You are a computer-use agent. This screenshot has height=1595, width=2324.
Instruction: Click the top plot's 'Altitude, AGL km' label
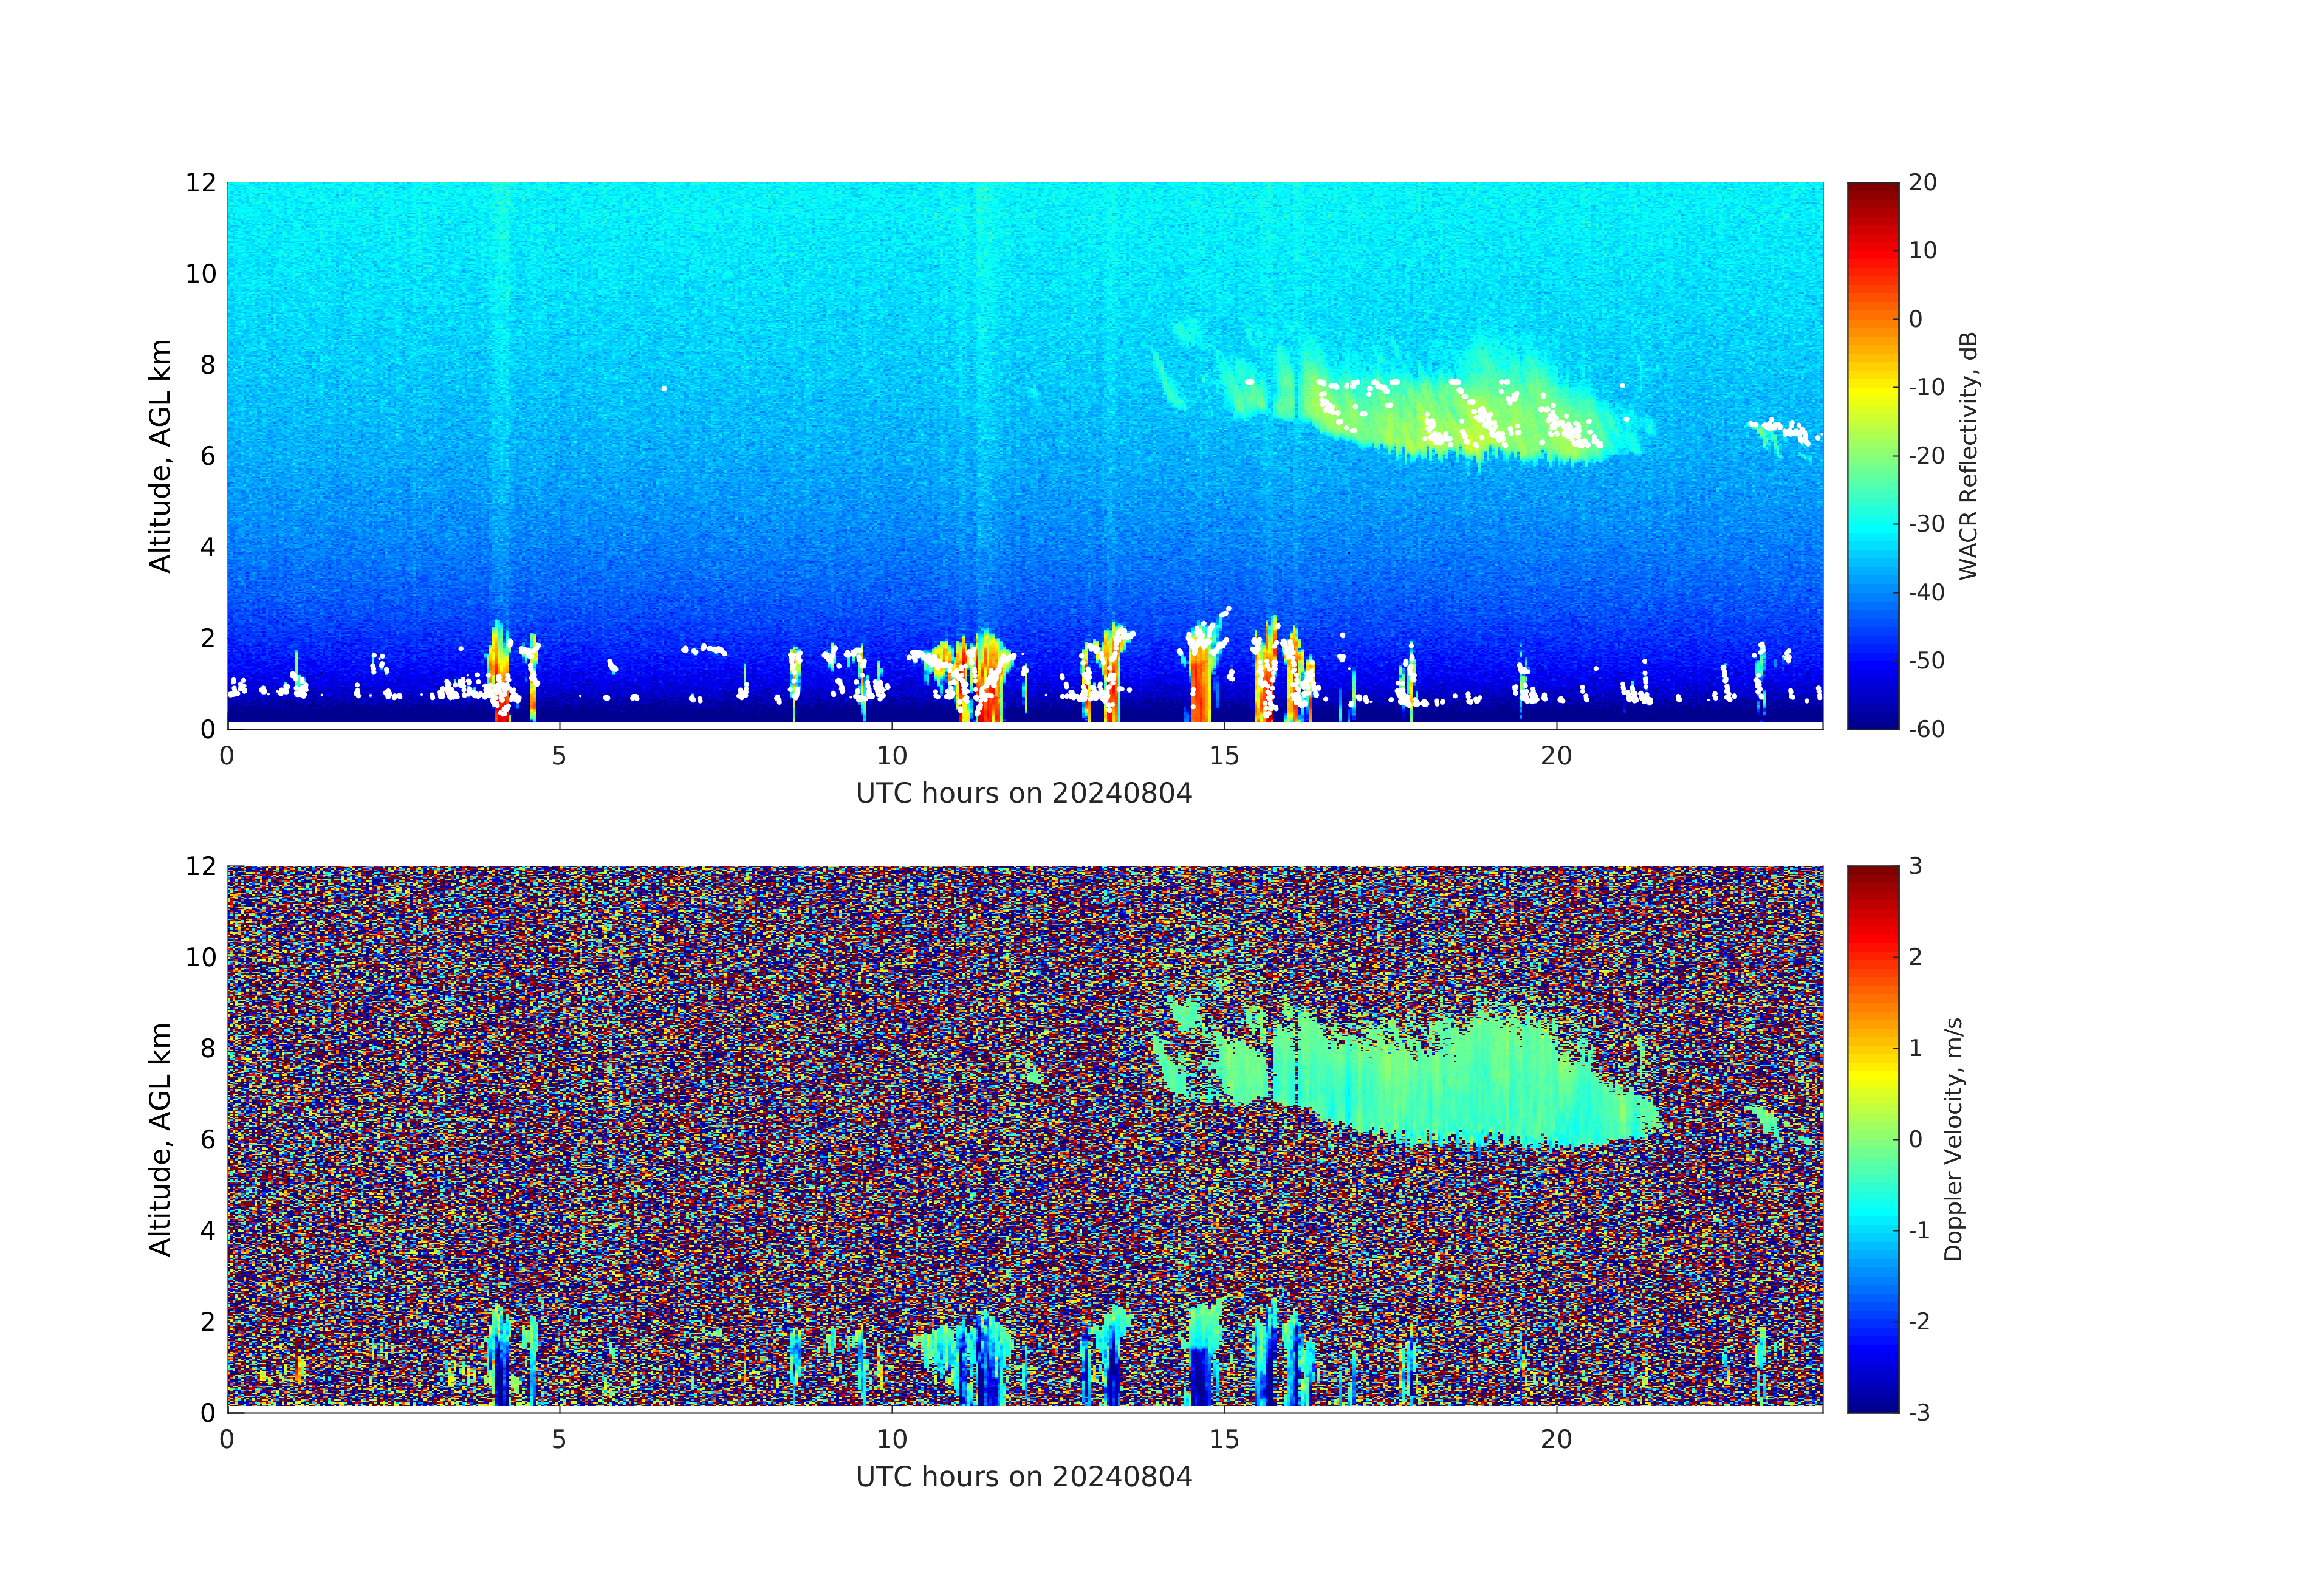pos(160,455)
